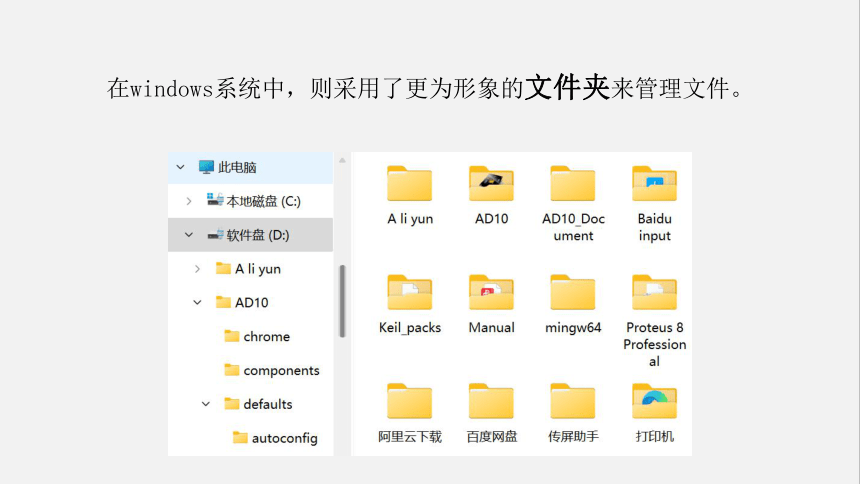Click the mingw64 name text
Image resolution: width=860 pixels, height=484 pixels.
[x=573, y=328]
